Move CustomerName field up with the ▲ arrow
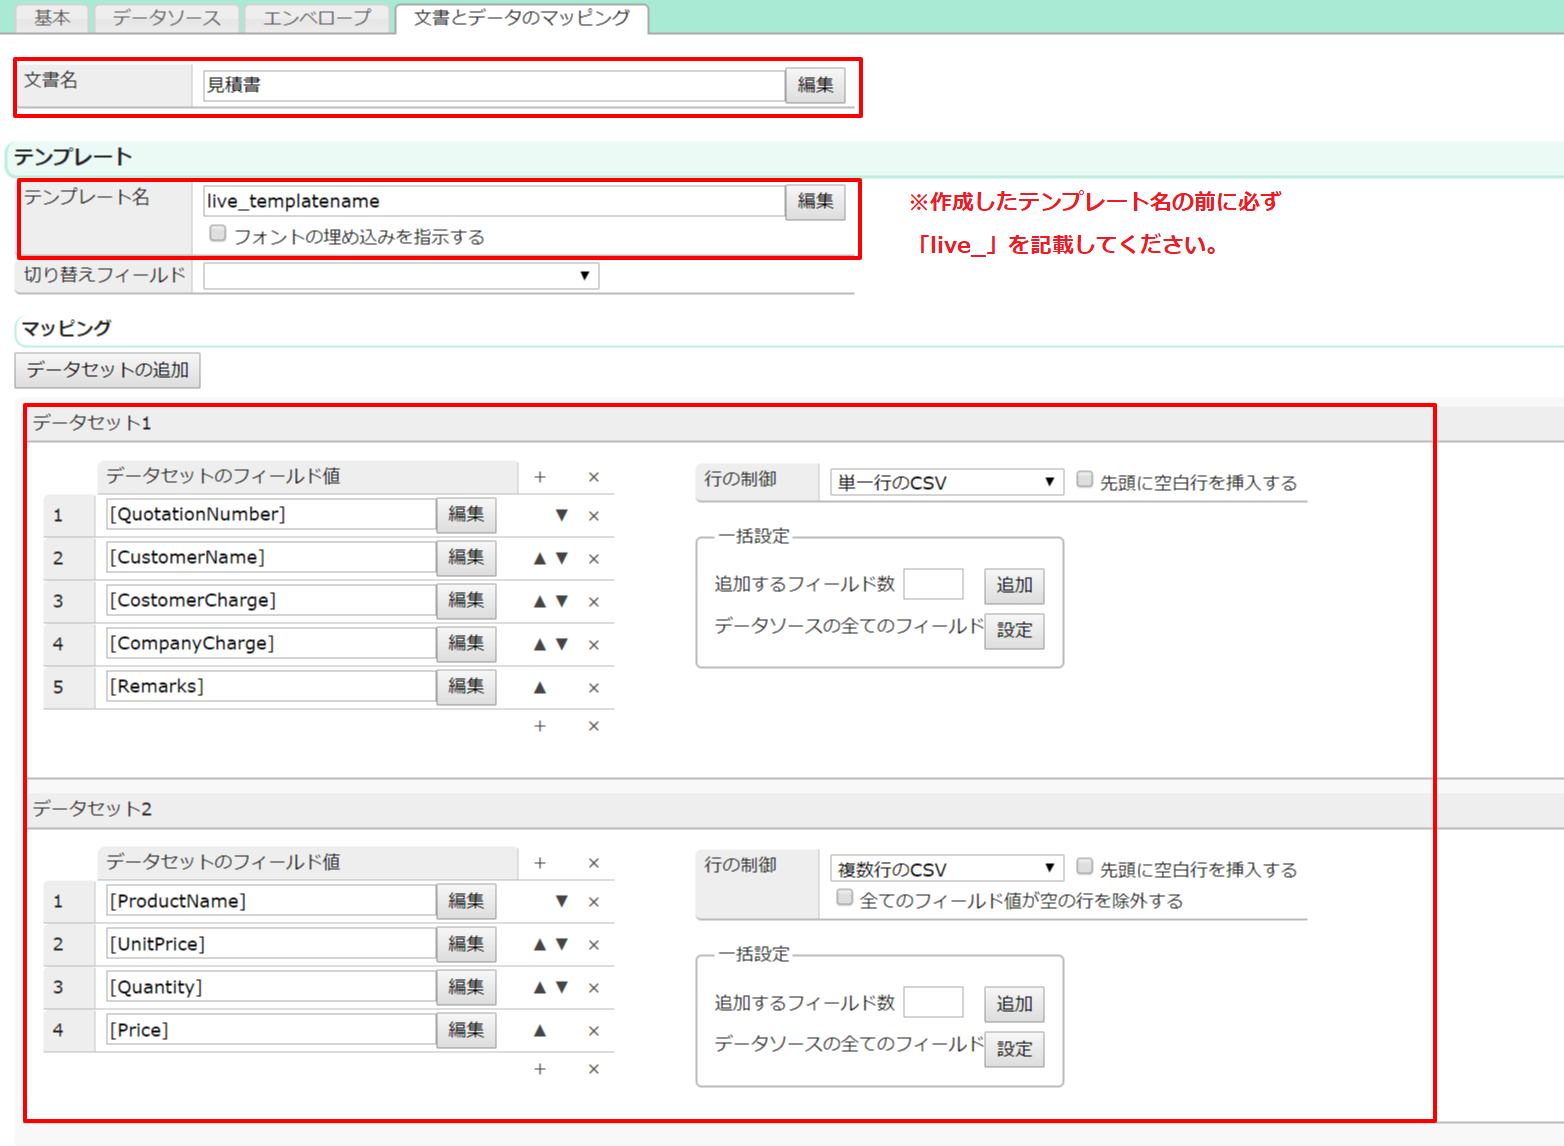The height and width of the screenshot is (1146, 1564). point(540,559)
